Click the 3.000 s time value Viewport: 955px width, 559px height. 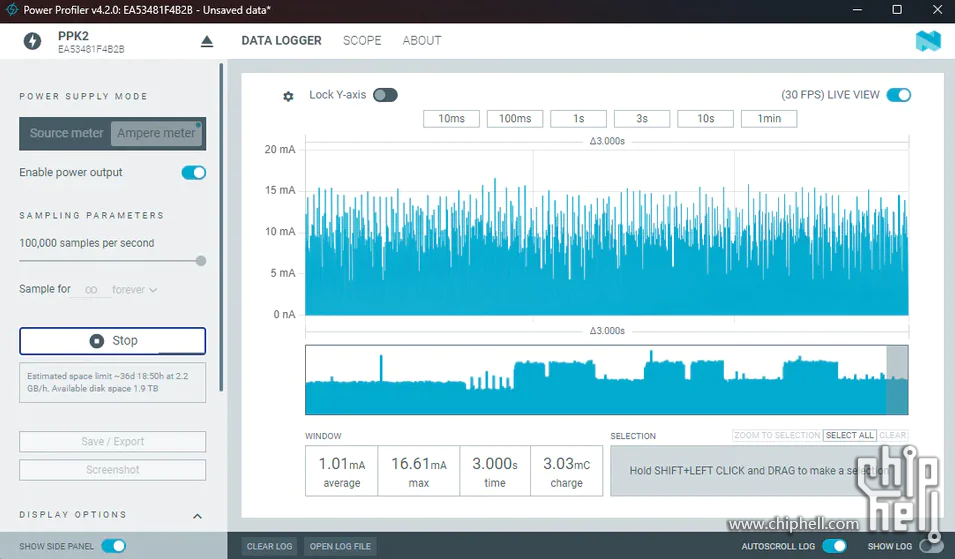pyautogui.click(x=495, y=464)
